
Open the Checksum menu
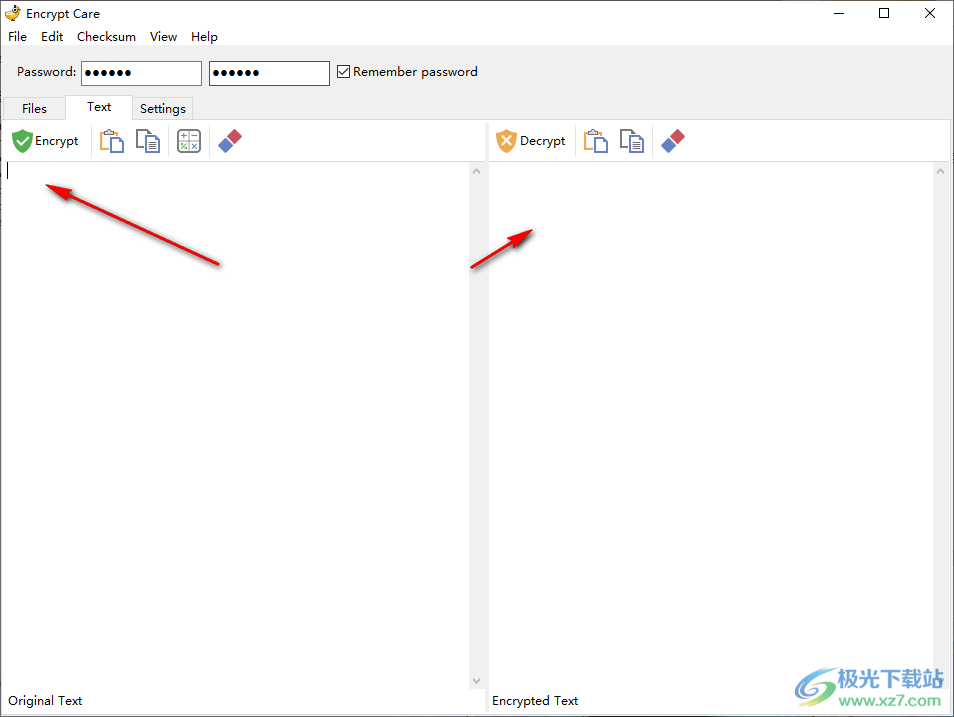click(x=106, y=37)
